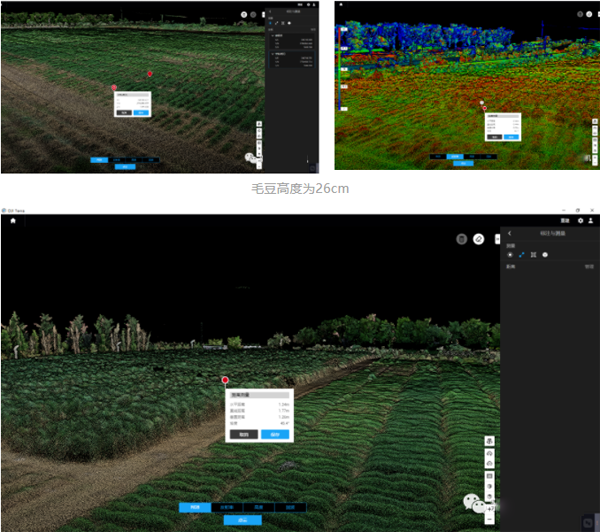Select the area measurement tool icon
This screenshot has height=532, width=600.
click(x=534, y=255)
